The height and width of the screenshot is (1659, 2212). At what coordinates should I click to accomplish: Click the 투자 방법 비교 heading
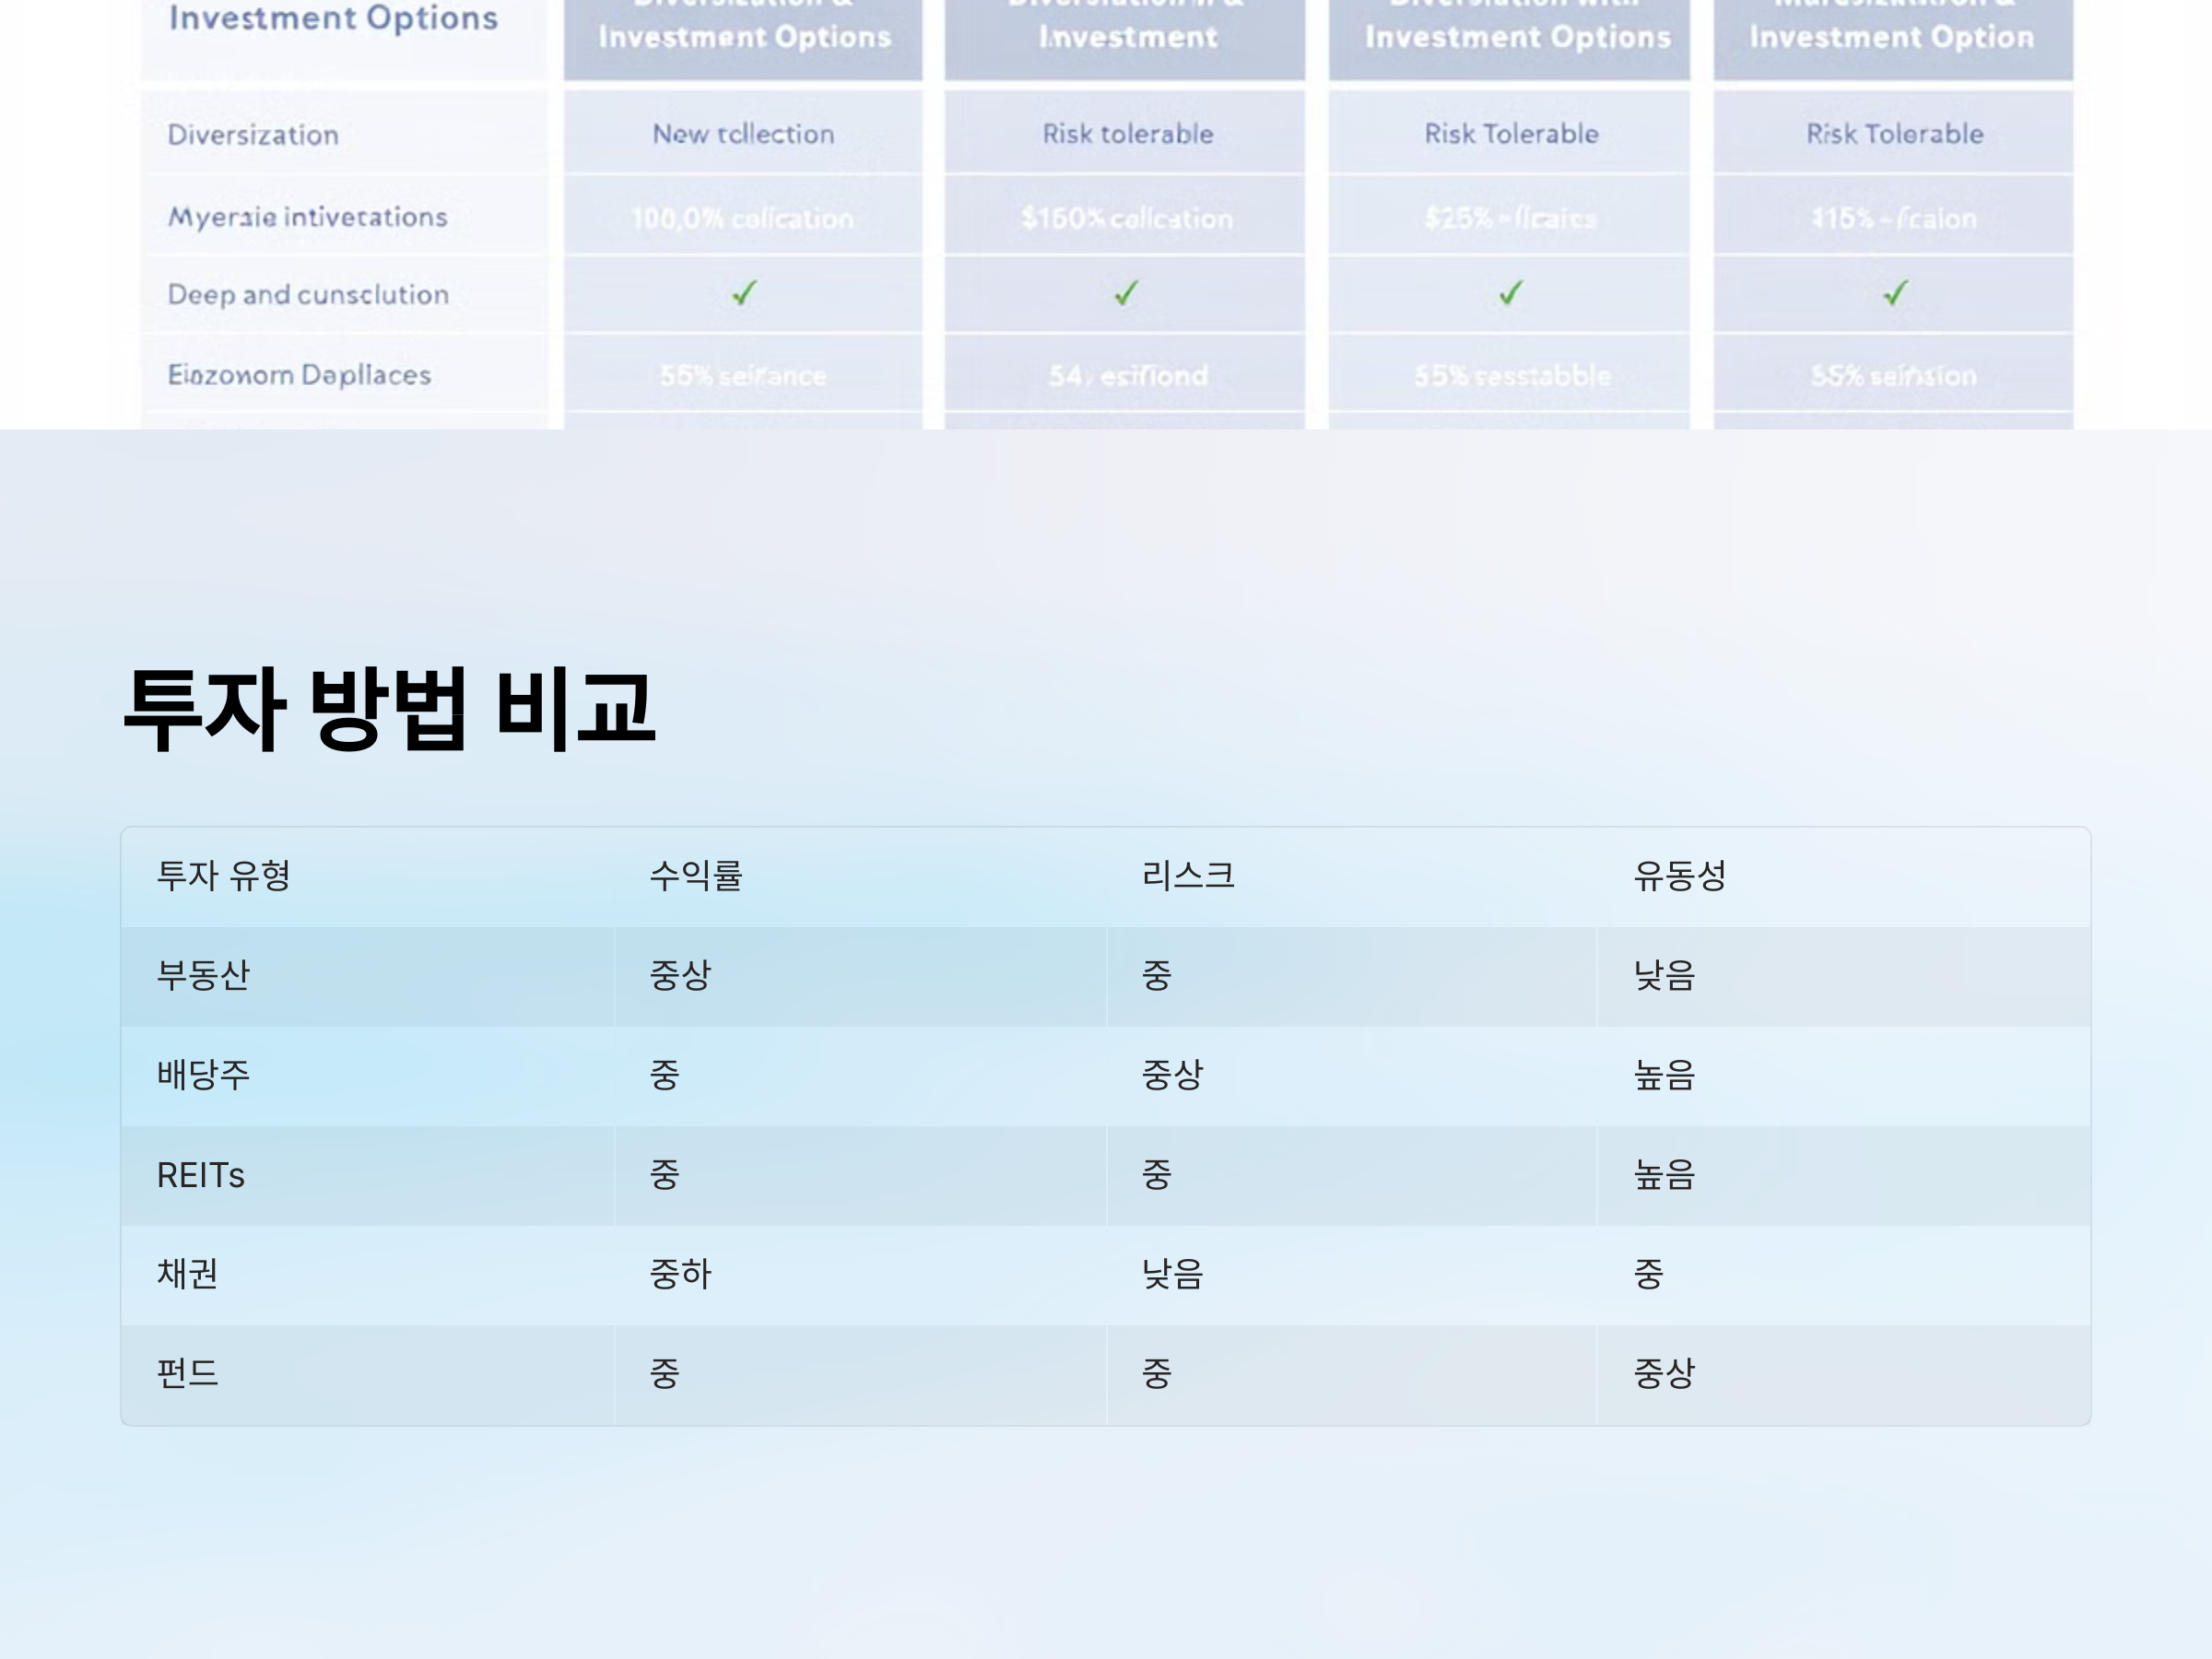point(388,708)
